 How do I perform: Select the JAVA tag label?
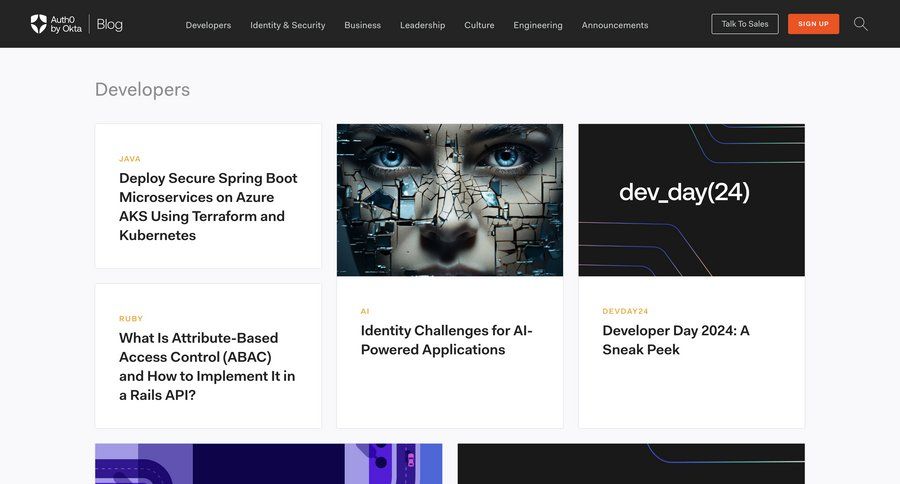130,158
